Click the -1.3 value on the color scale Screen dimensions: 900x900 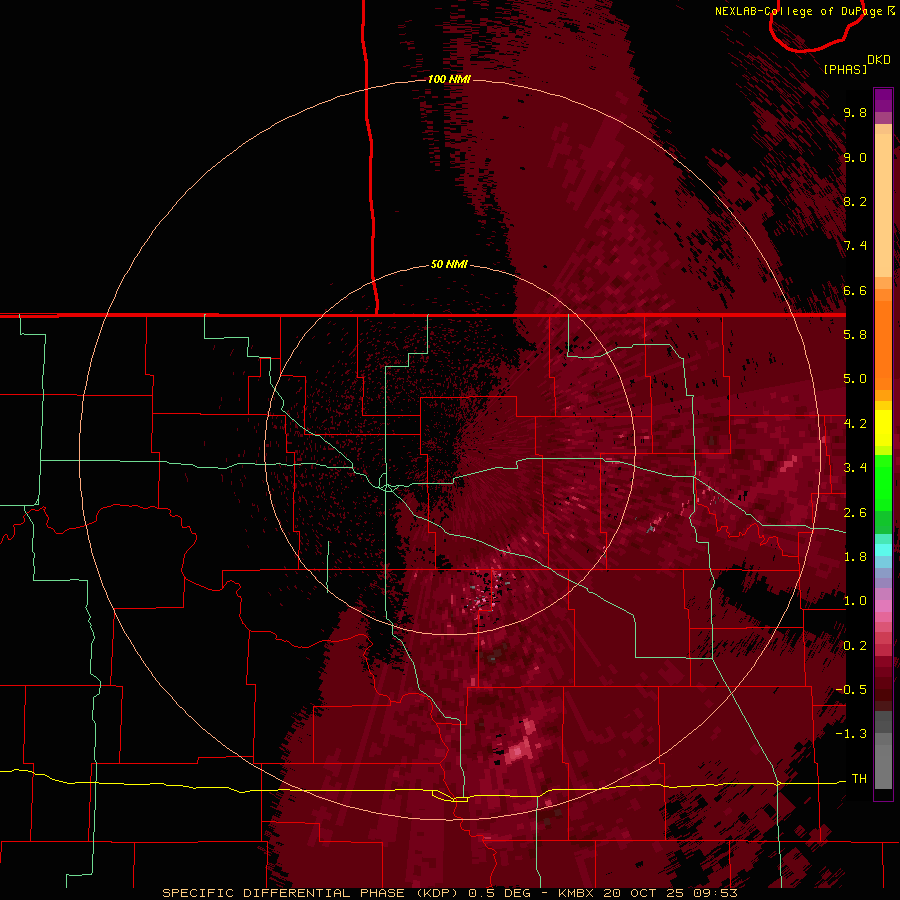(851, 734)
